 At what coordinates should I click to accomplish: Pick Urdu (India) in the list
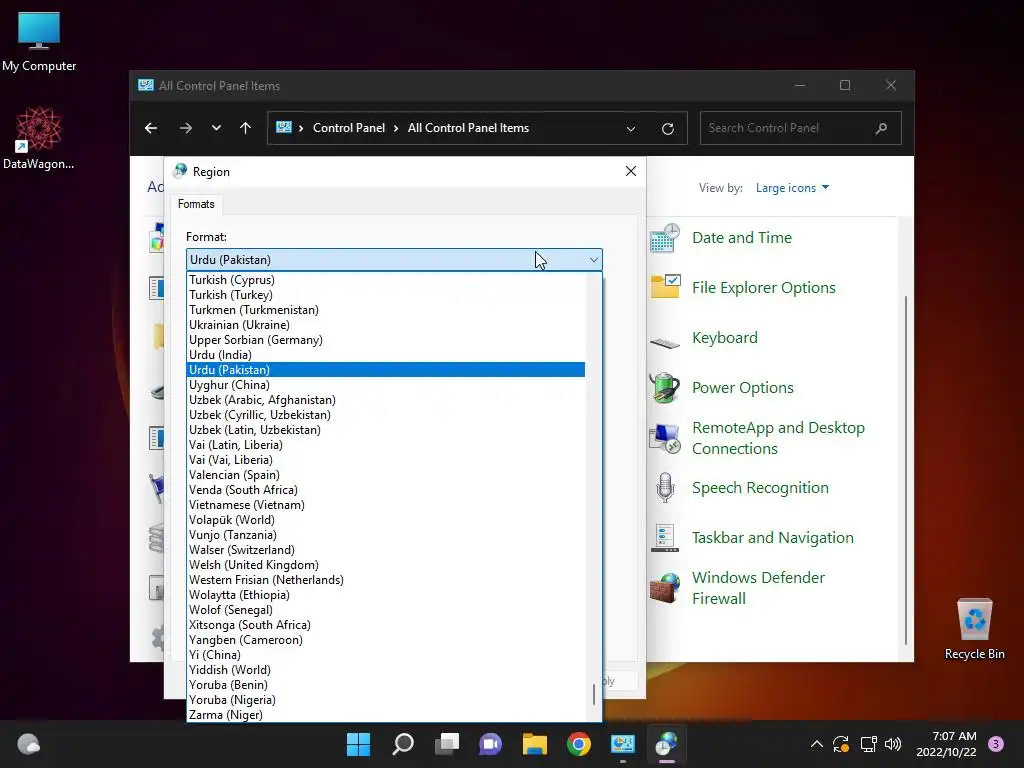pos(385,355)
